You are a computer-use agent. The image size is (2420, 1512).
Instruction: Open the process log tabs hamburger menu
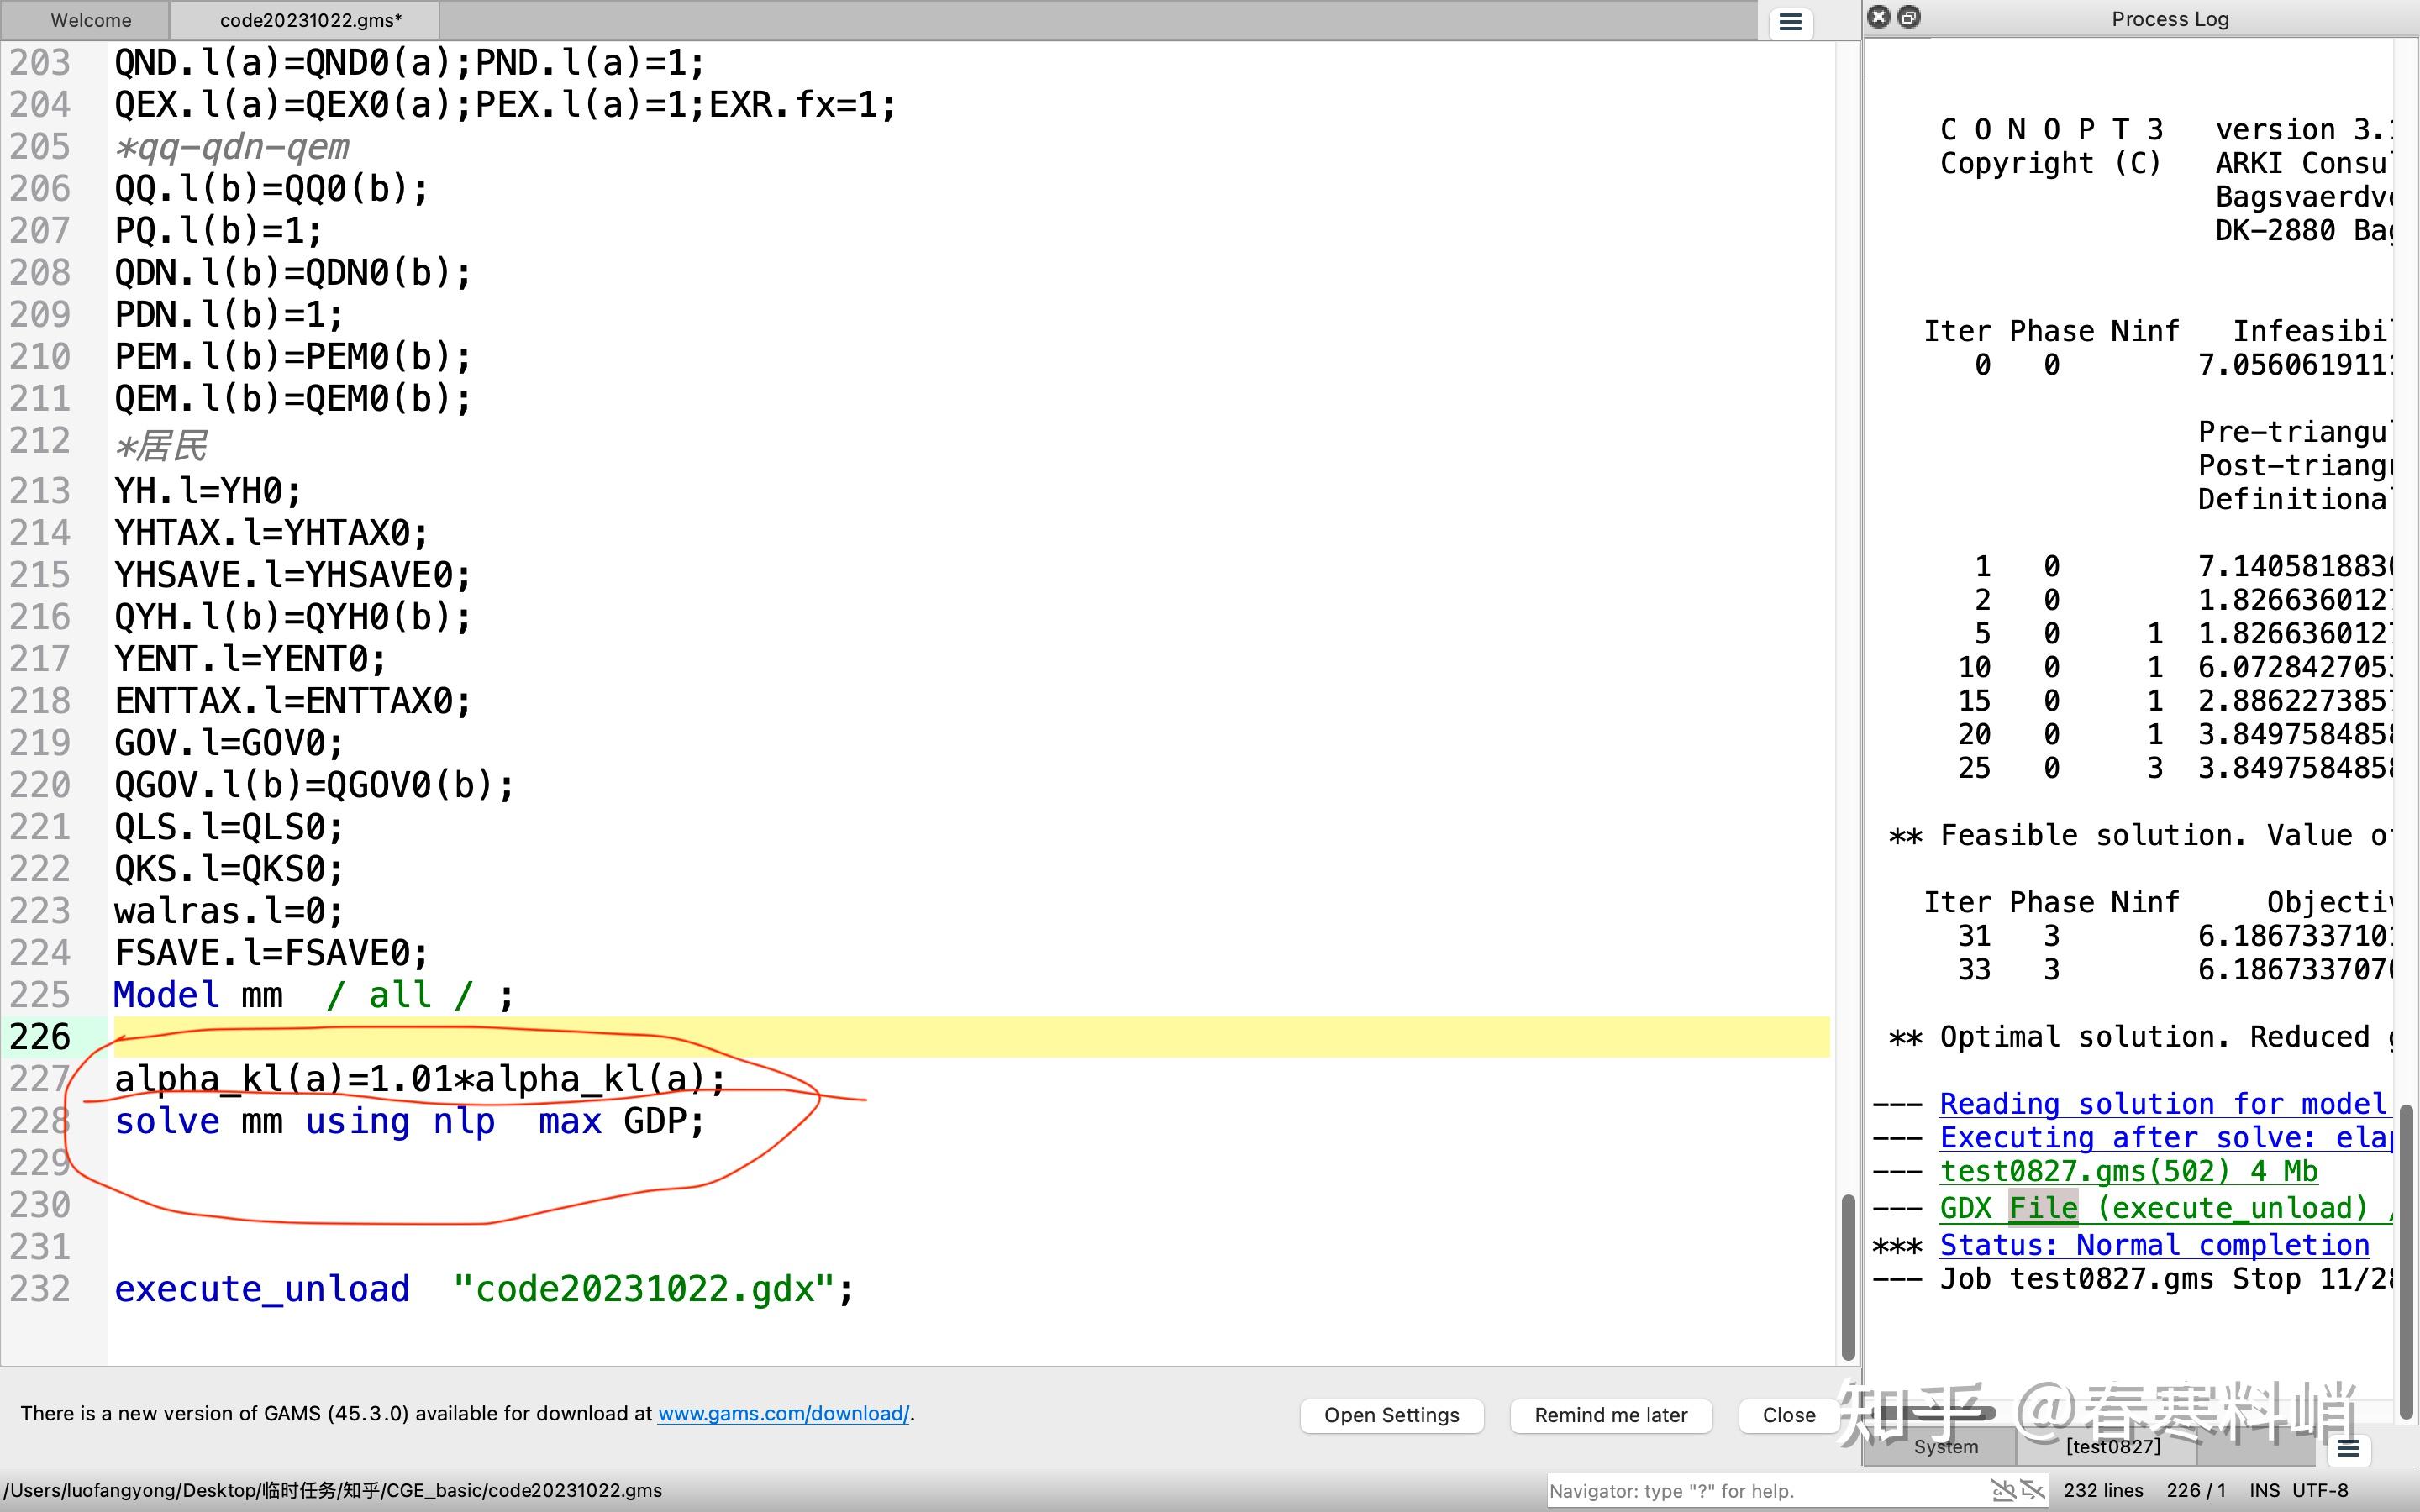(x=2348, y=1448)
